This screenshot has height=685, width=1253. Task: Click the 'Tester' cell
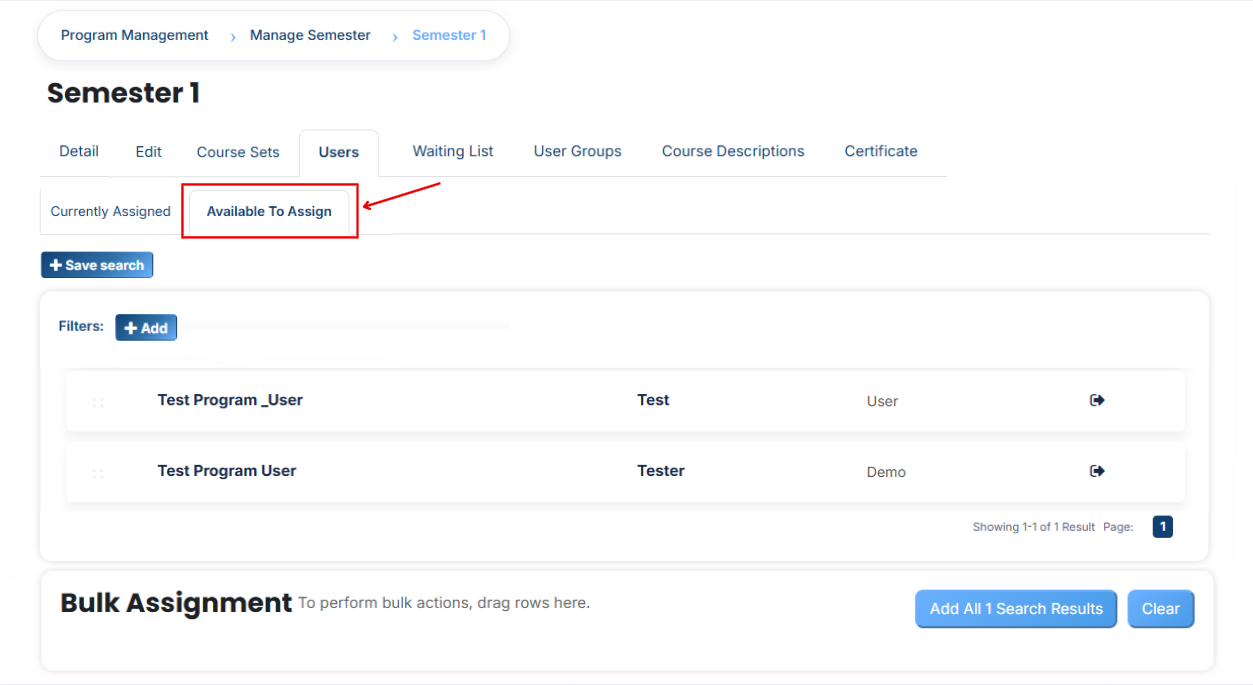pos(661,471)
